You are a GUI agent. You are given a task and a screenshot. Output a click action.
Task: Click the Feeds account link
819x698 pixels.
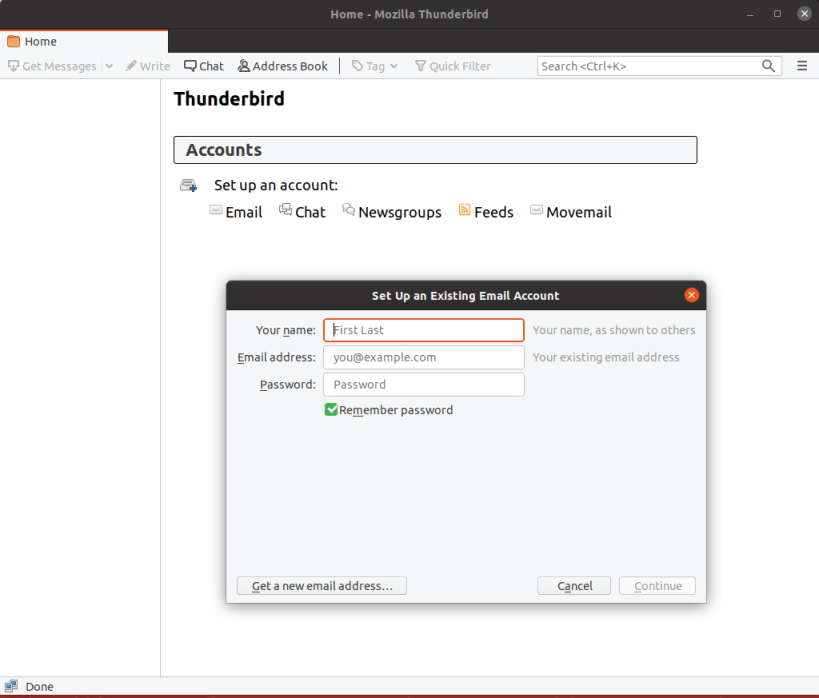coord(494,212)
